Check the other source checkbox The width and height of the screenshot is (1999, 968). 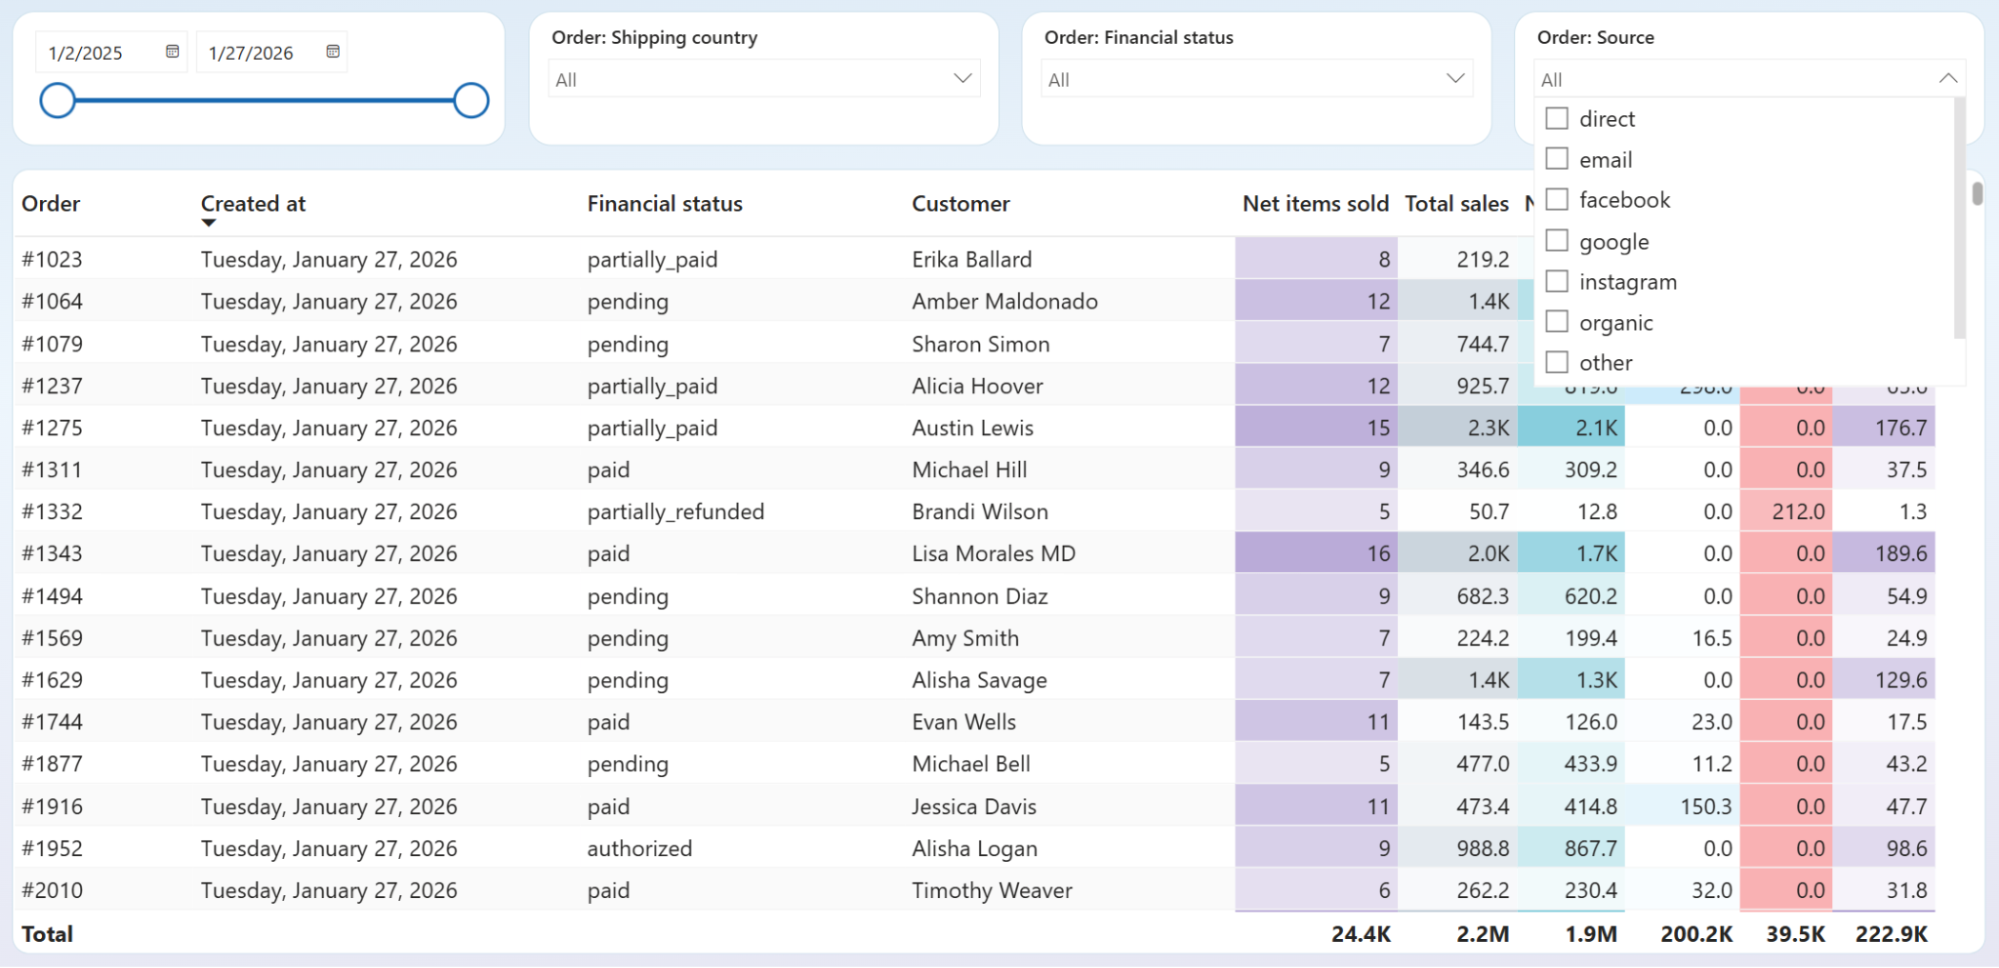(1557, 363)
